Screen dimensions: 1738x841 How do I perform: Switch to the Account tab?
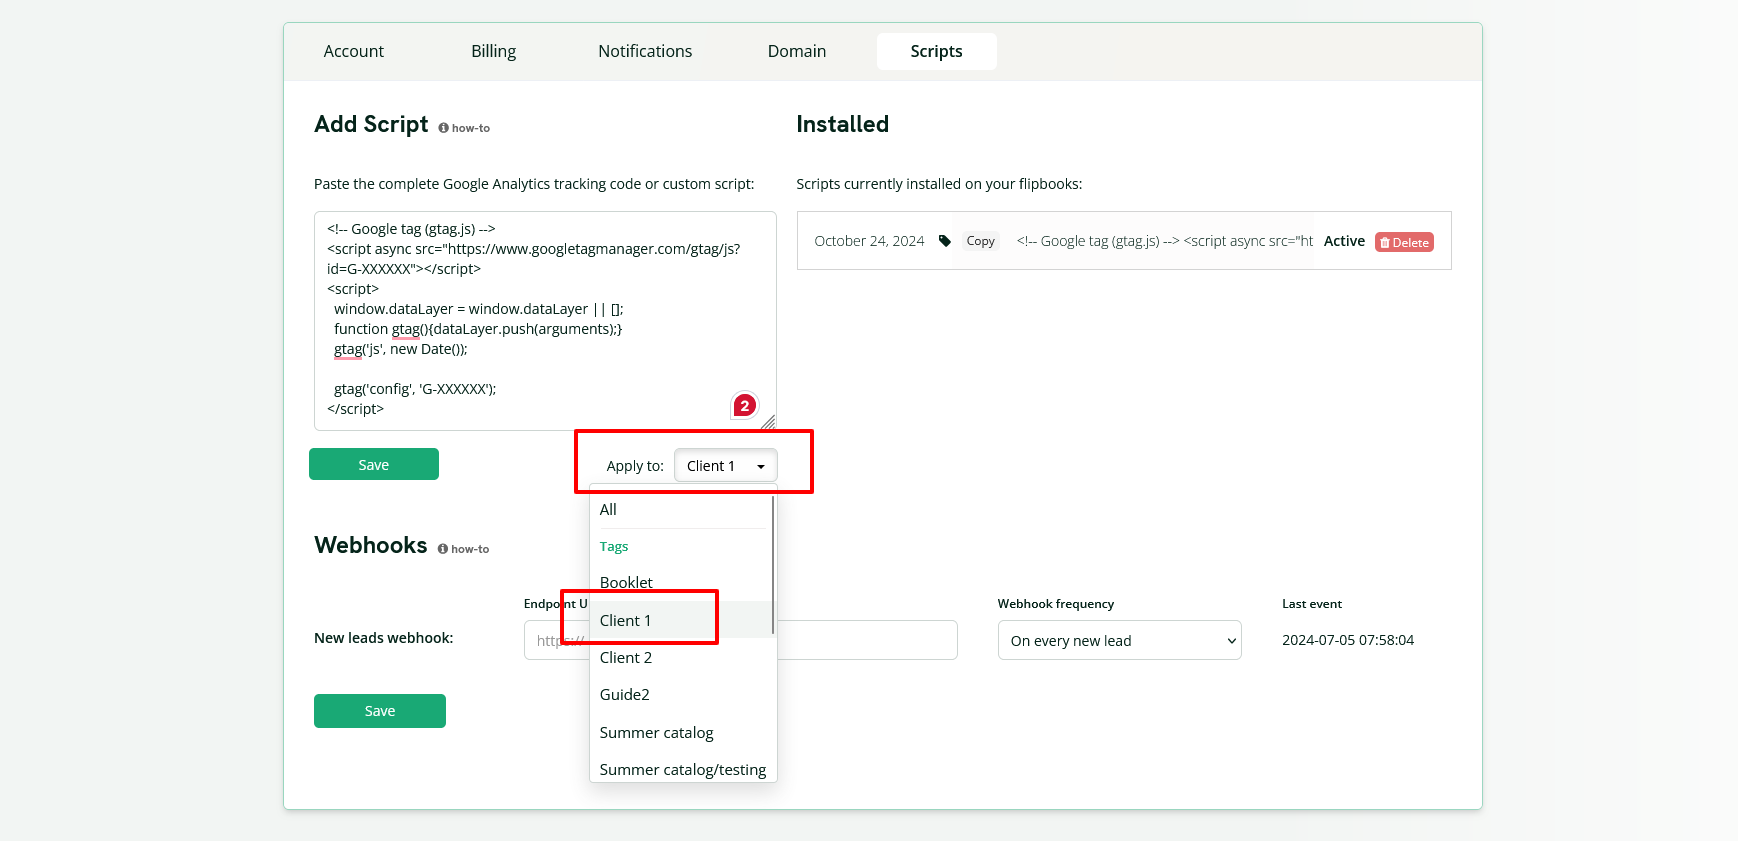(353, 51)
